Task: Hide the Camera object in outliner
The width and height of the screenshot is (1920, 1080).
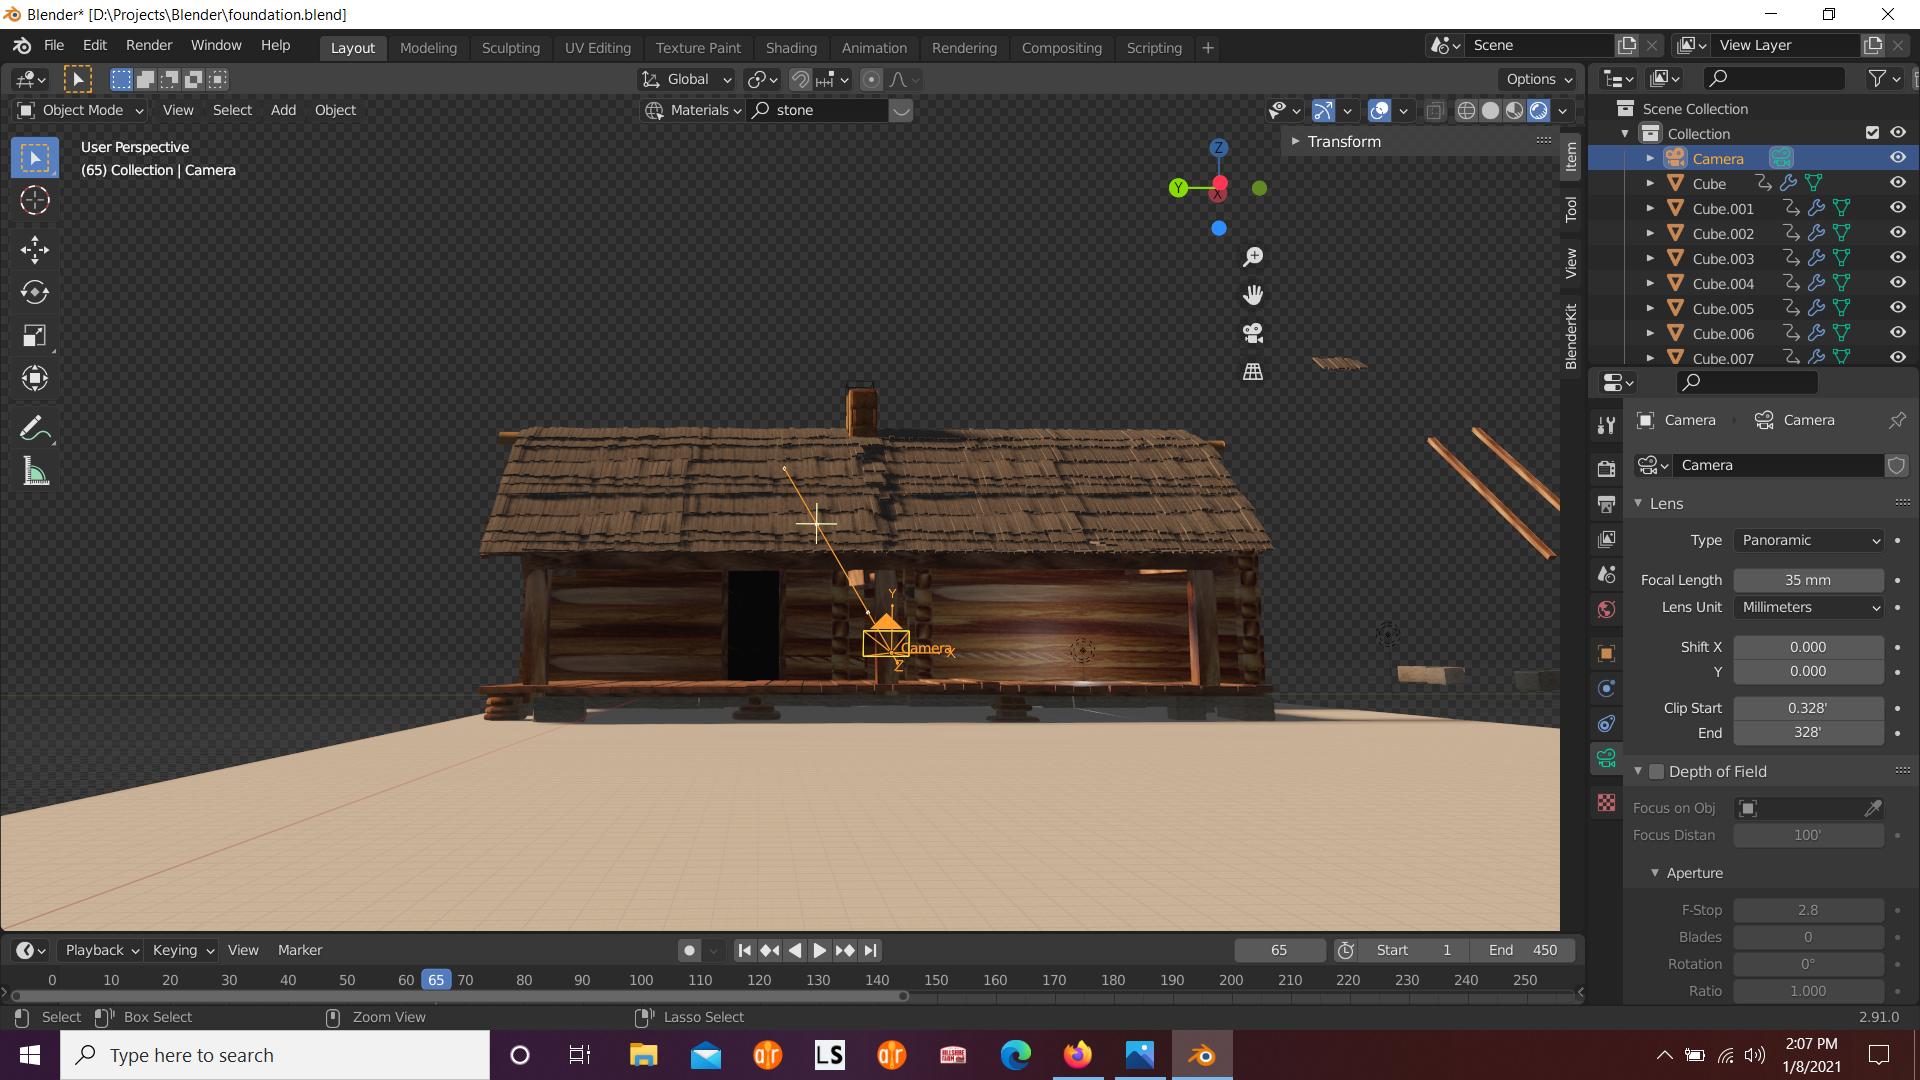Action: pos(1897,158)
